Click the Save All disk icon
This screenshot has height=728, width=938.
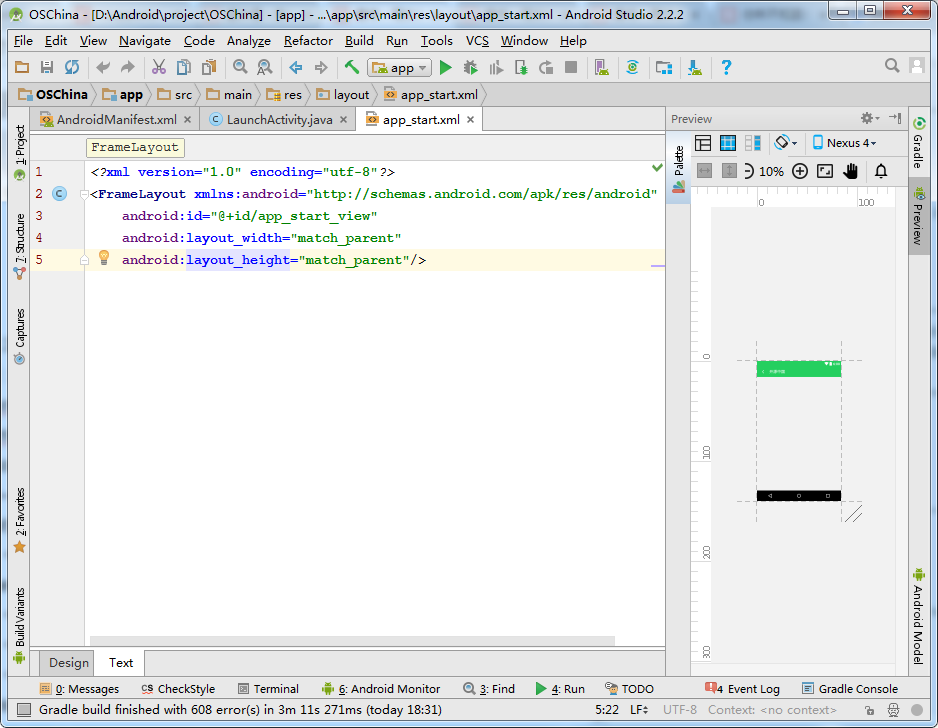click(x=46, y=67)
